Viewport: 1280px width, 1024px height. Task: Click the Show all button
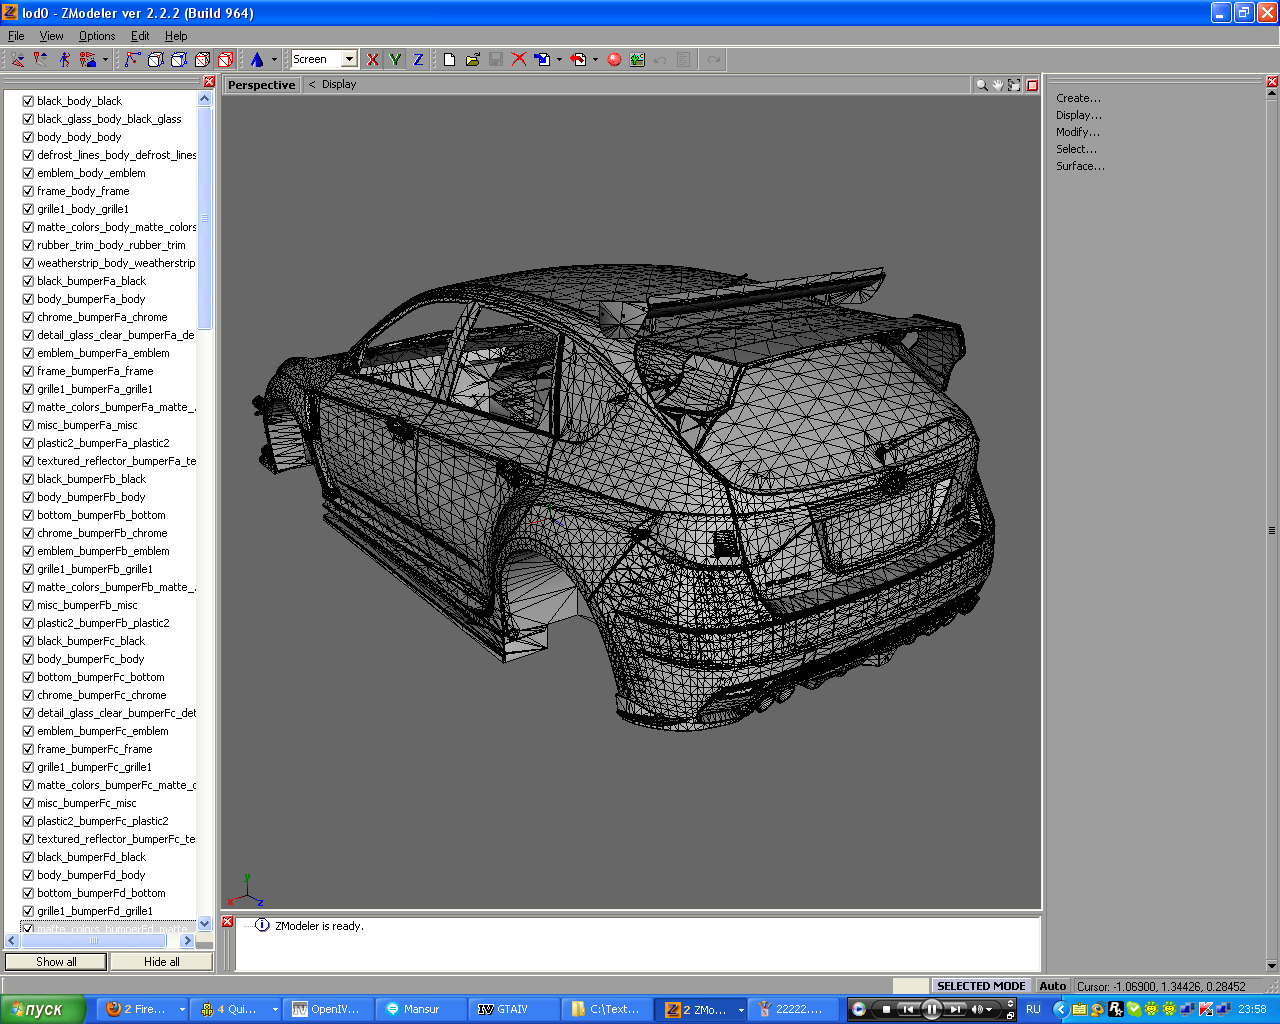pyautogui.click(x=56, y=962)
